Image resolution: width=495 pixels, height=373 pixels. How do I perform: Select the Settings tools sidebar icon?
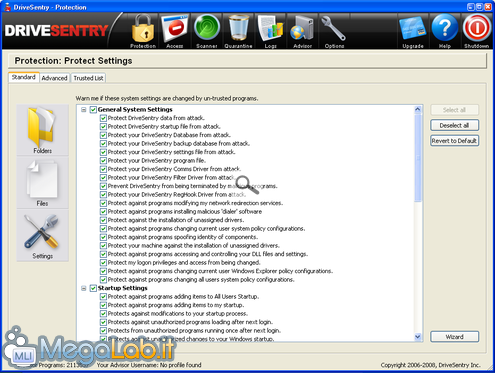coord(42,235)
